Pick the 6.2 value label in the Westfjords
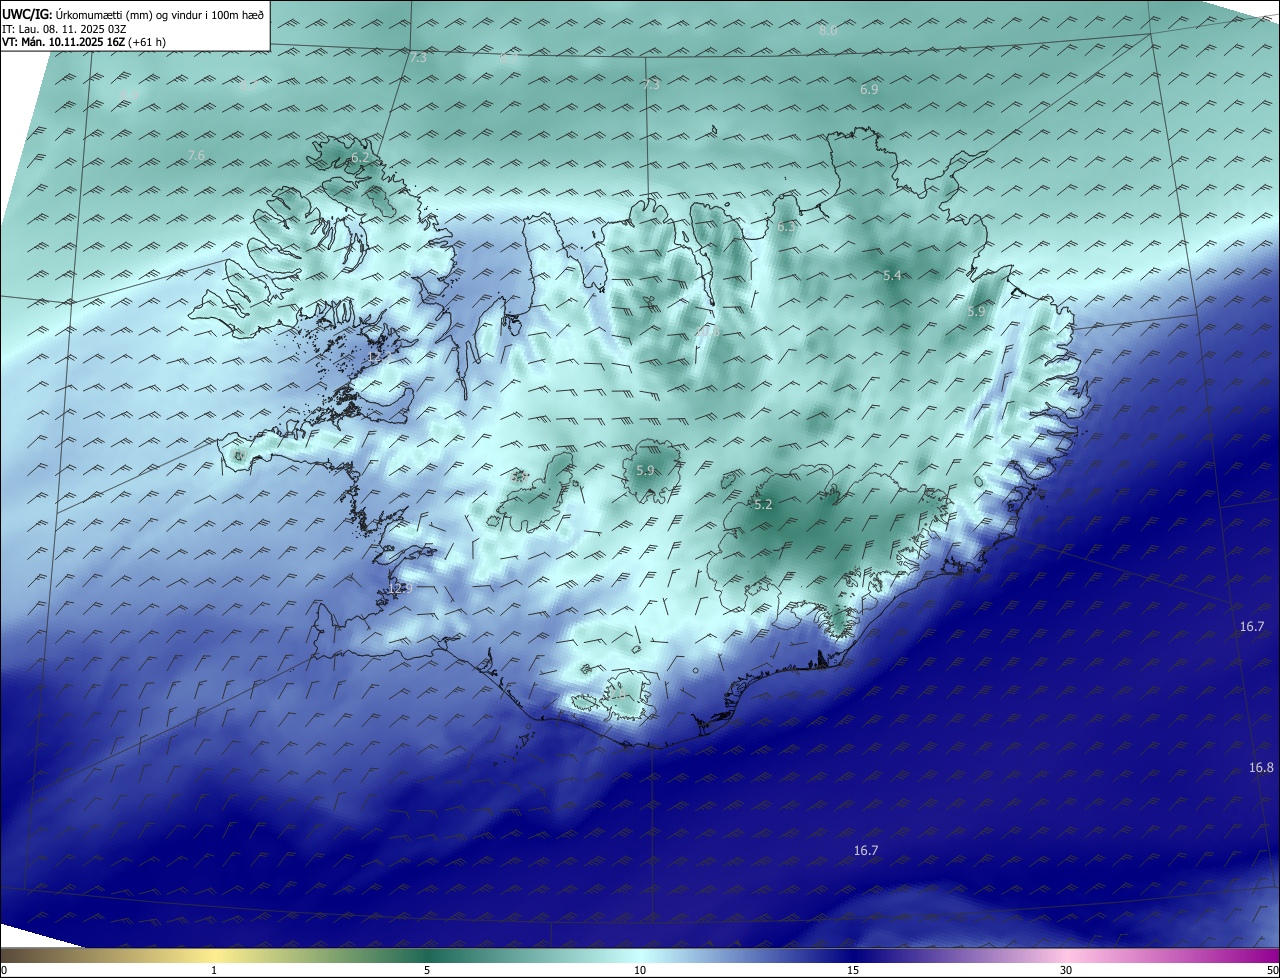Screen dimensions: 1280x978 coord(360,157)
